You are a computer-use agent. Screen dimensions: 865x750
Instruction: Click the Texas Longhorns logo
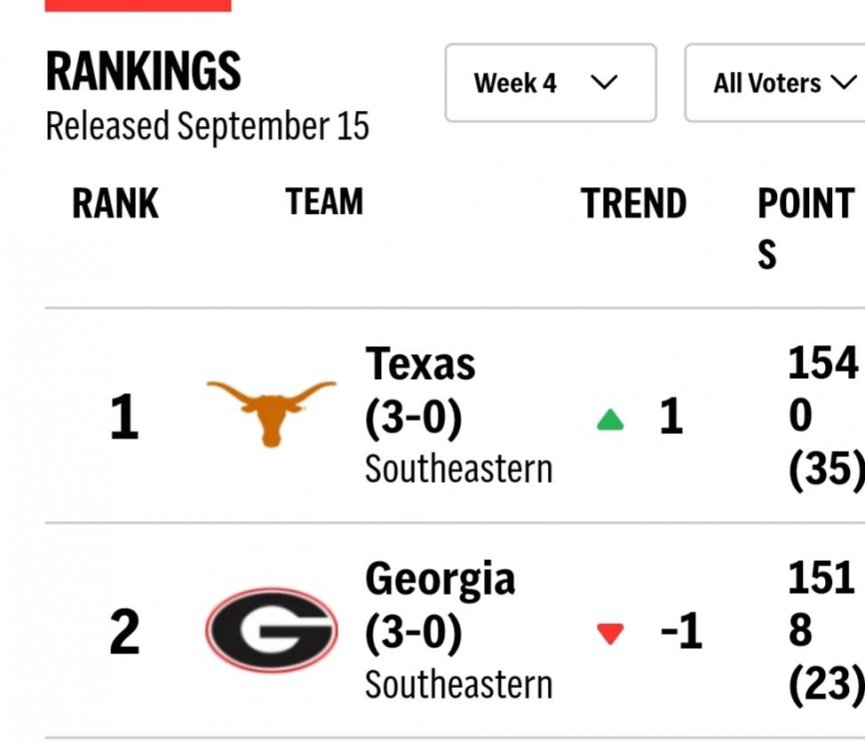click(x=271, y=411)
